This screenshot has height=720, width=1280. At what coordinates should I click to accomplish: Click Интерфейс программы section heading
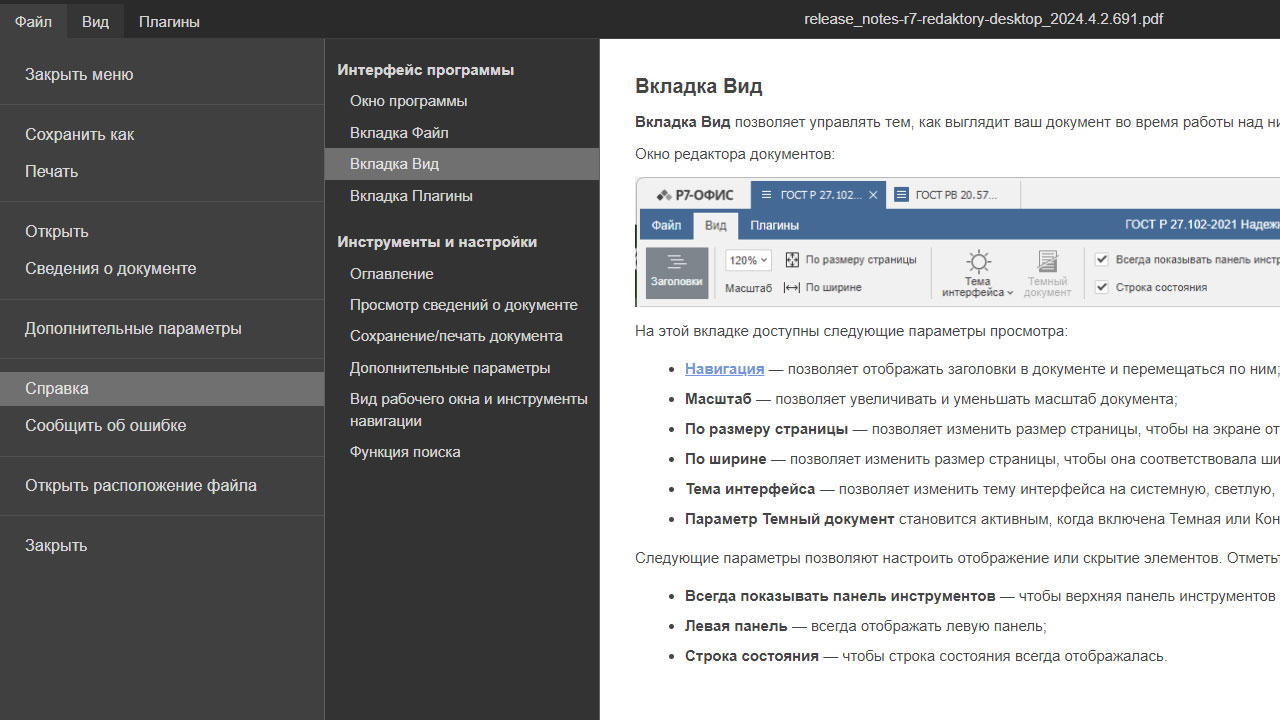[x=426, y=70]
